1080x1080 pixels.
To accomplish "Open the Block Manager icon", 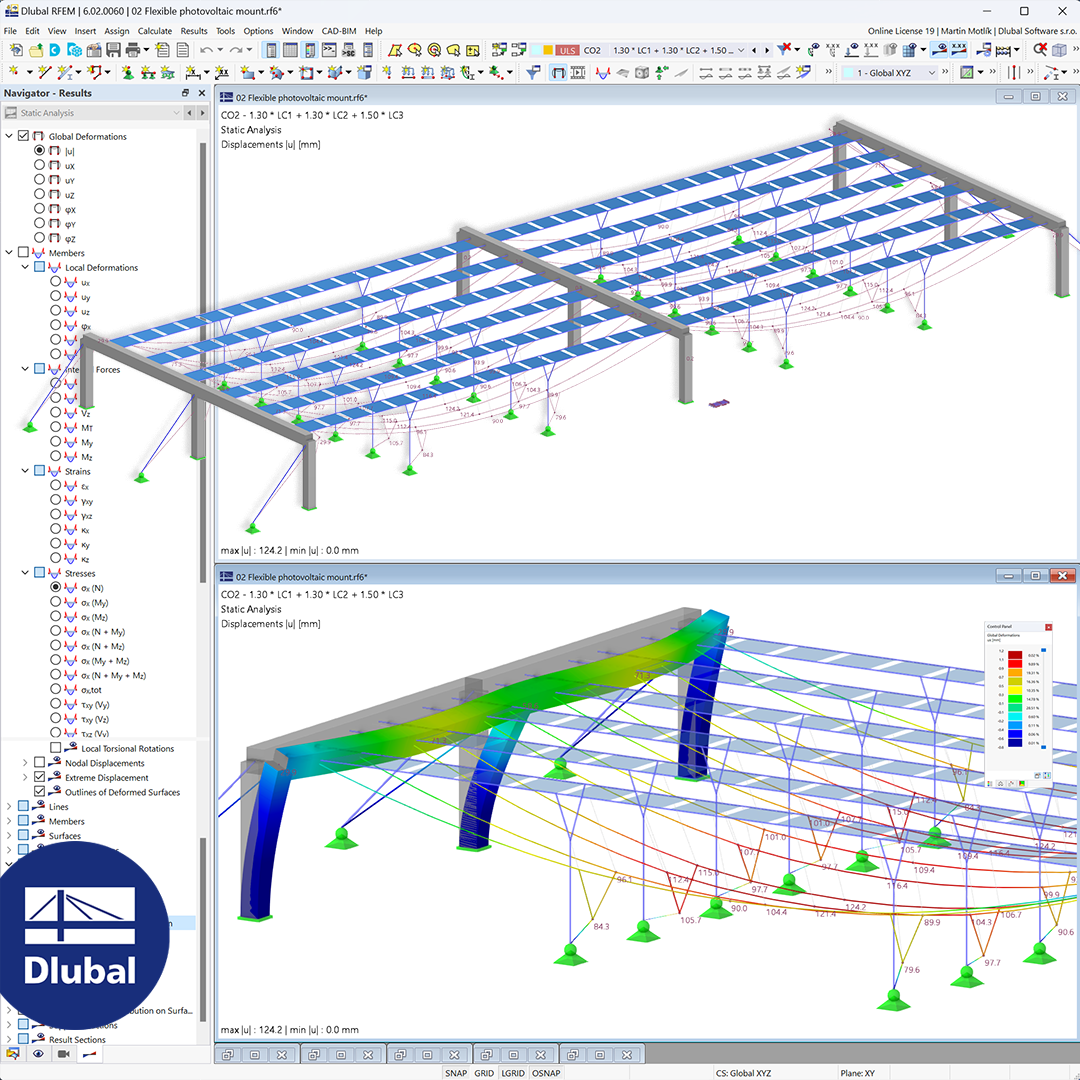I will (x=74, y=50).
